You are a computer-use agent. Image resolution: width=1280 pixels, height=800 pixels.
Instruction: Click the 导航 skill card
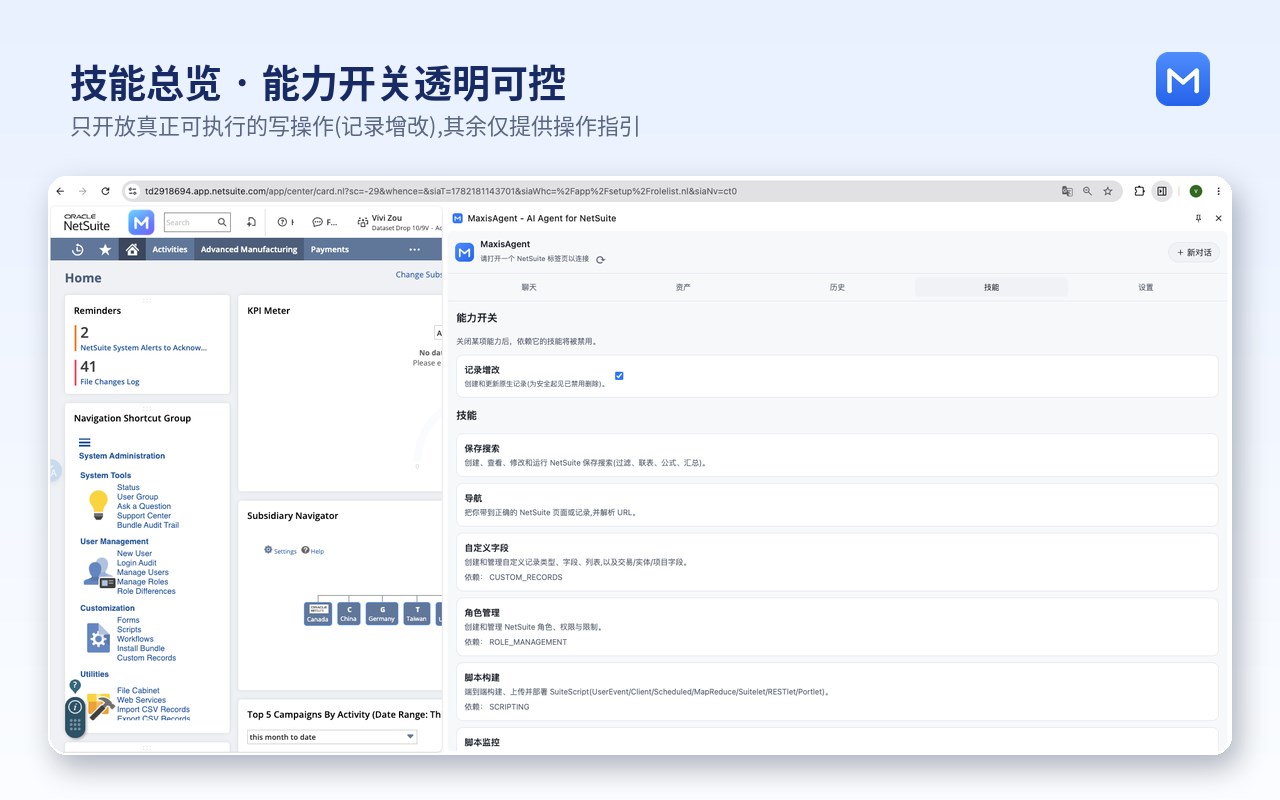(x=837, y=505)
